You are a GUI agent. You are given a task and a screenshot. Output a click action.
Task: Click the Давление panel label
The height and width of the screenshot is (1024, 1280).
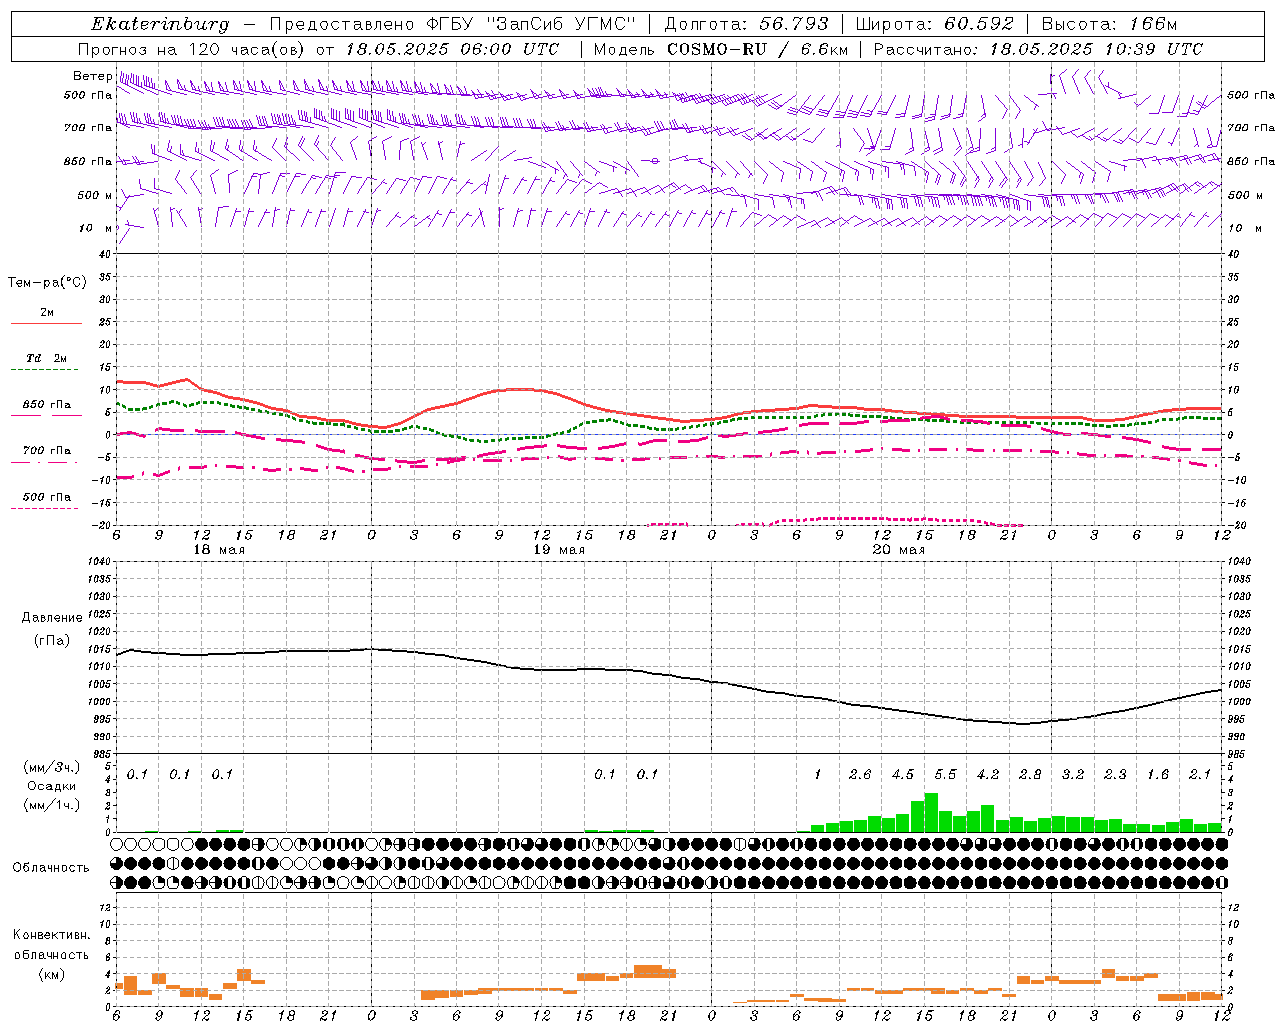[52, 618]
